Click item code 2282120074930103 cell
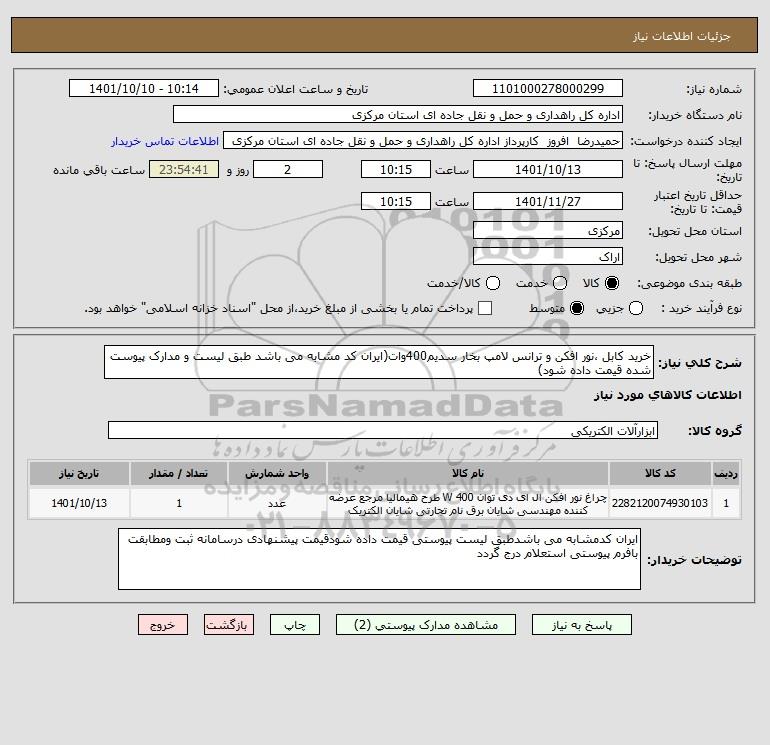770x745 pixels. (x=660, y=503)
